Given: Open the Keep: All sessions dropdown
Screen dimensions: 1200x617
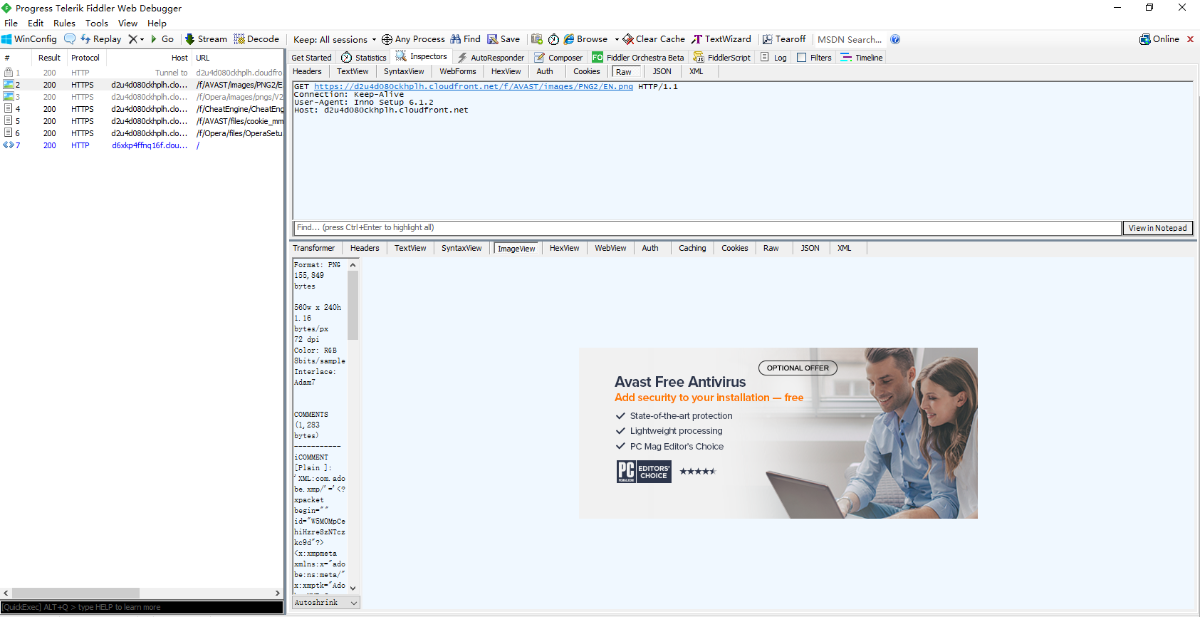Looking at the screenshot, I should [x=334, y=39].
